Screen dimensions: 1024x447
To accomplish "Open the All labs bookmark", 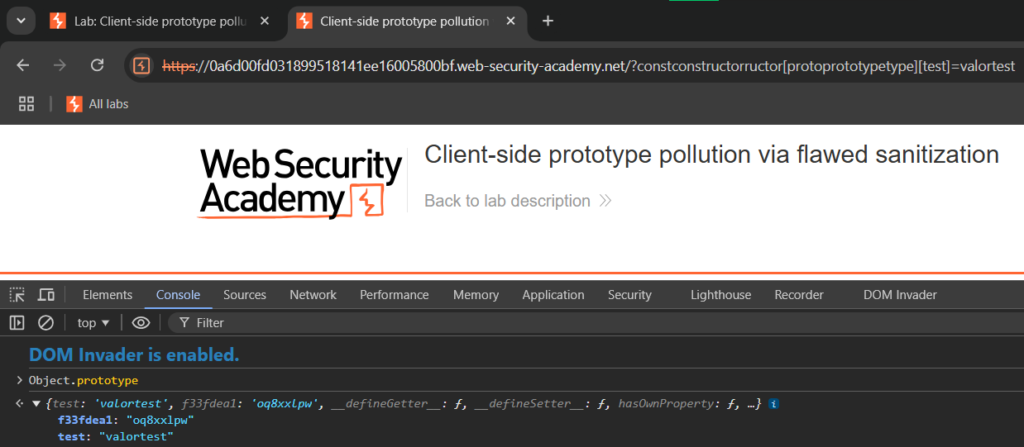I will tap(97, 103).
